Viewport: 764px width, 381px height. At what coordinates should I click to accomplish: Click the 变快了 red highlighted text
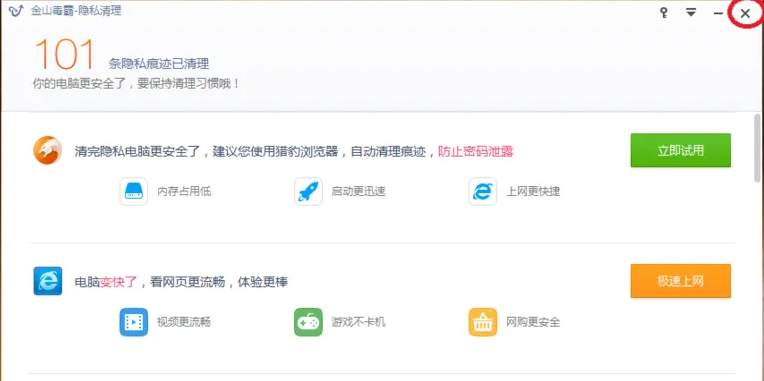coord(118,282)
